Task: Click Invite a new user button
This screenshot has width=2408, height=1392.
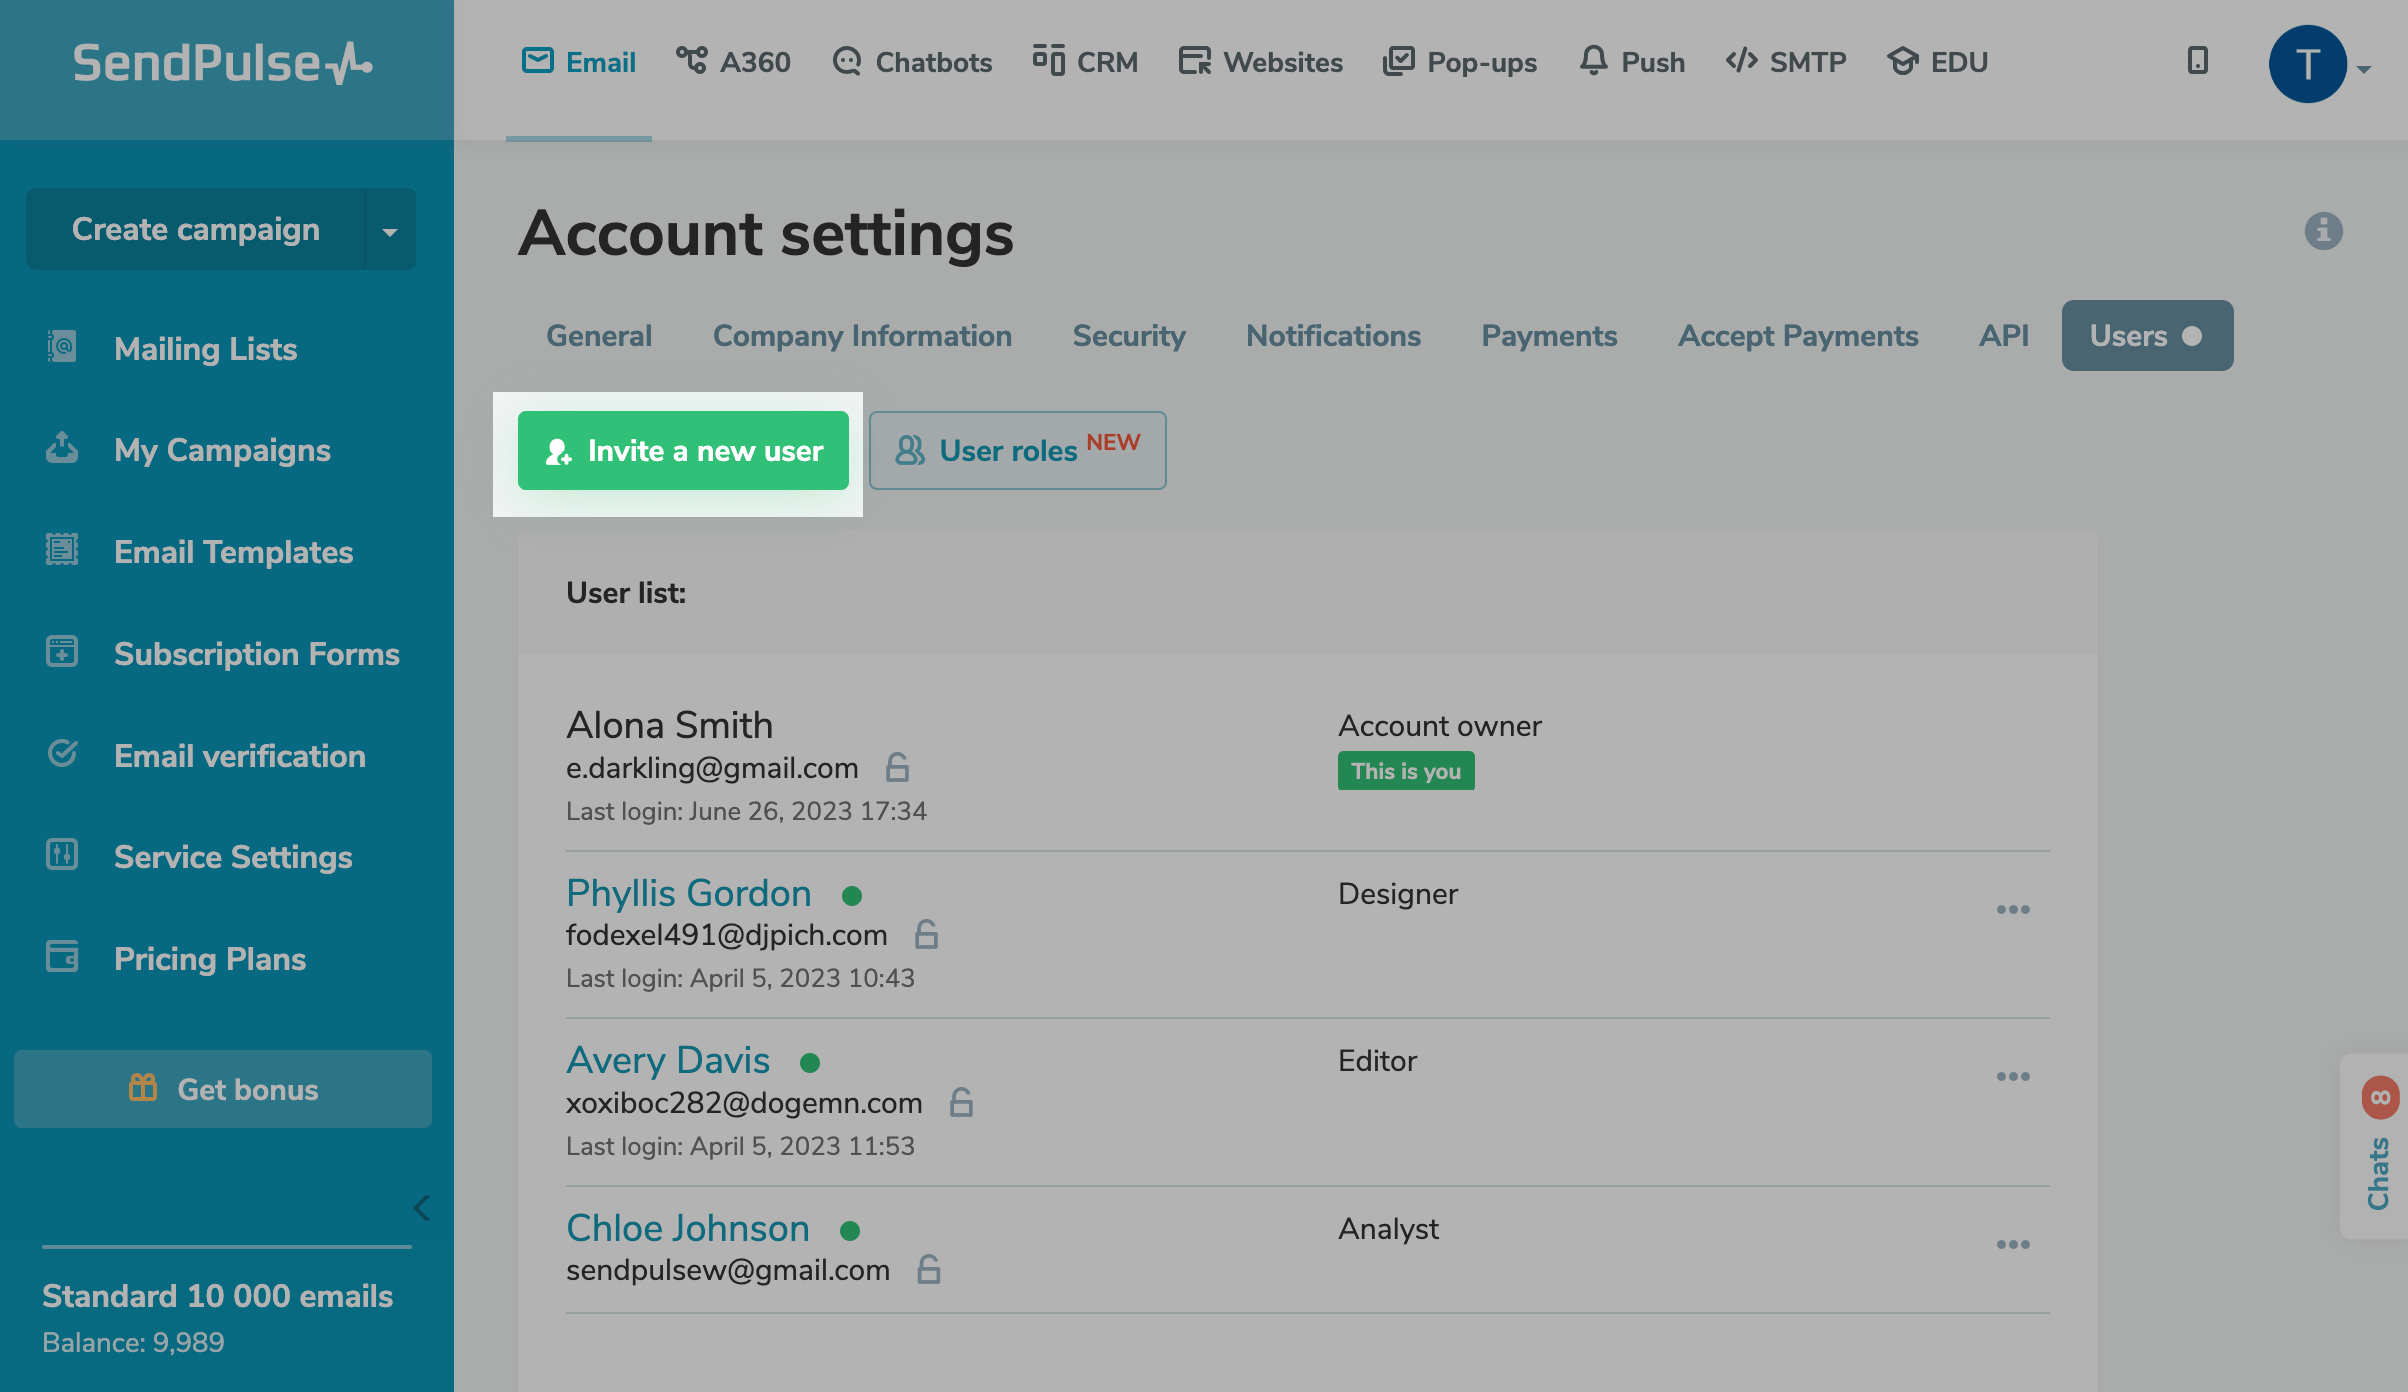Action: coord(683,451)
